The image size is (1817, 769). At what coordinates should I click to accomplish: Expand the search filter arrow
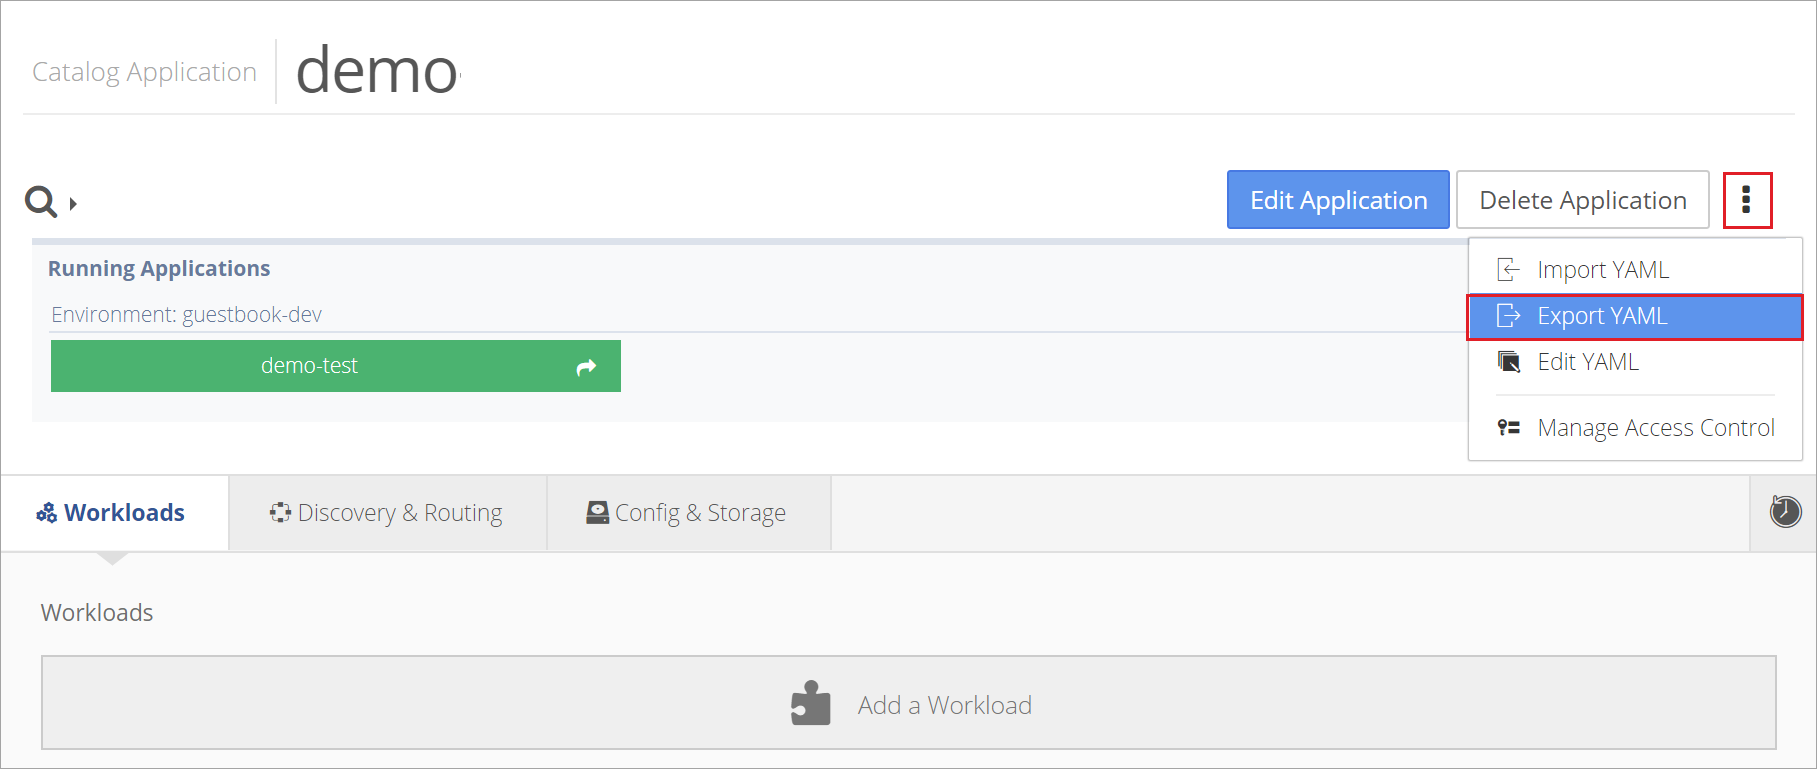(73, 204)
